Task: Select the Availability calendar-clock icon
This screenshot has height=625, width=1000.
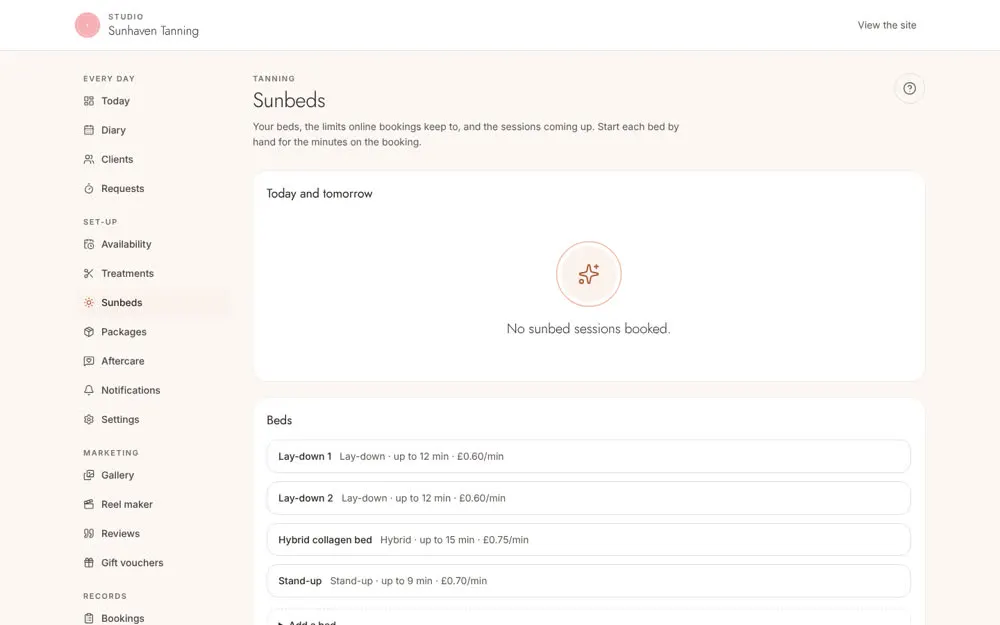Action: (x=89, y=244)
